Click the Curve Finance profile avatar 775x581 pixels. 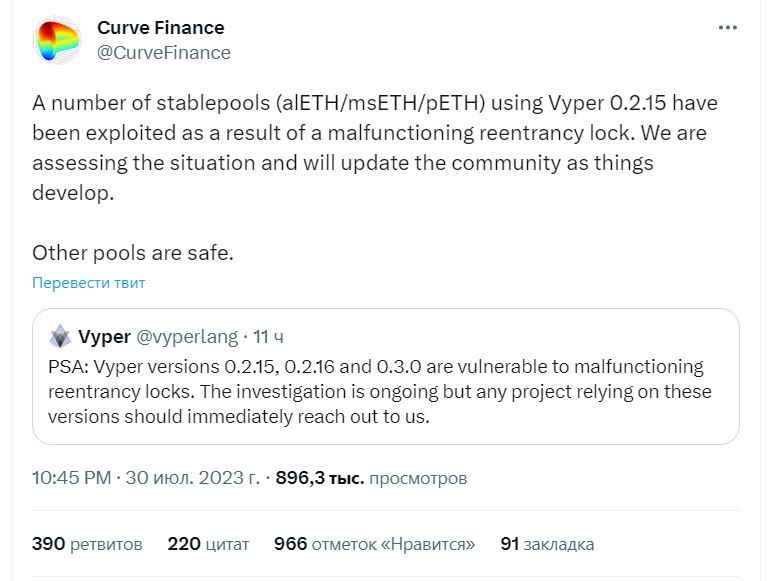click(56, 40)
